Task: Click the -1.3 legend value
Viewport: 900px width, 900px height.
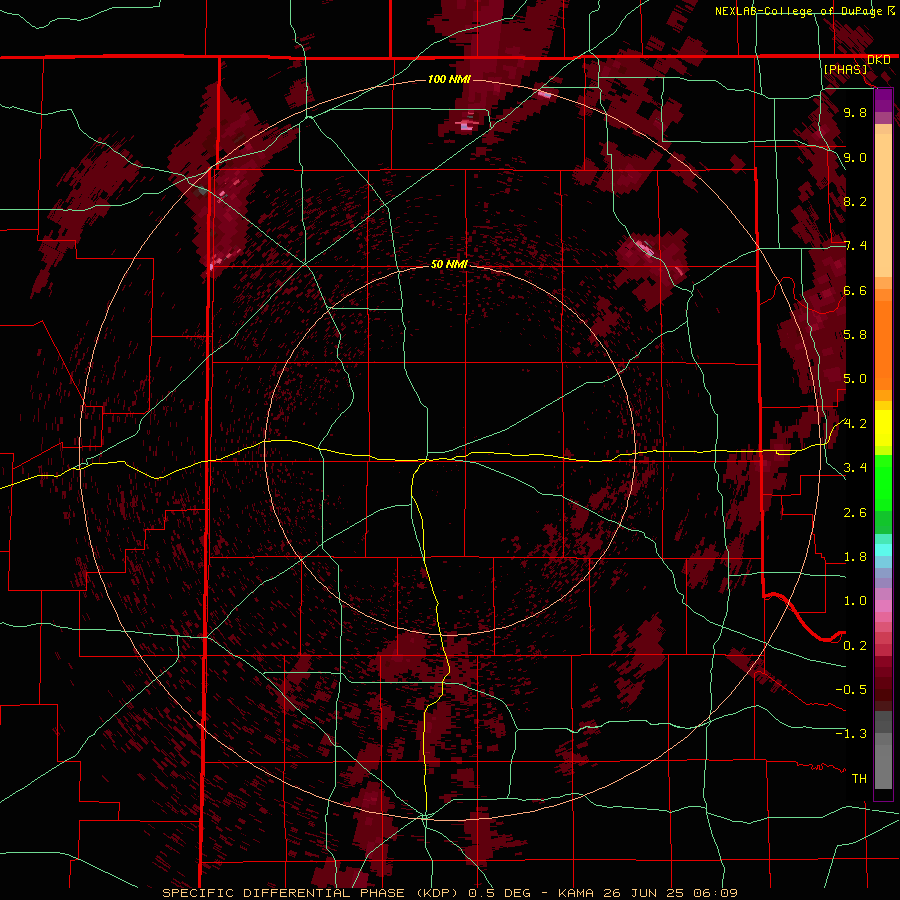Action: (851, 734)
